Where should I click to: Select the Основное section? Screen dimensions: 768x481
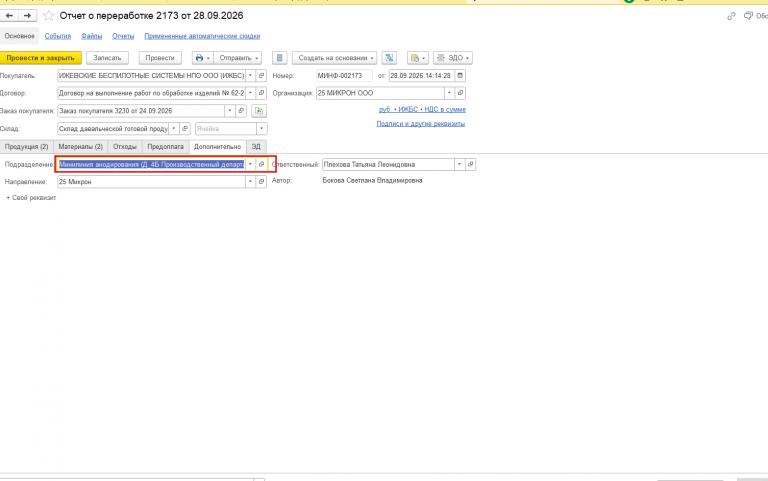pyautogui.click(x=20, y=36)
